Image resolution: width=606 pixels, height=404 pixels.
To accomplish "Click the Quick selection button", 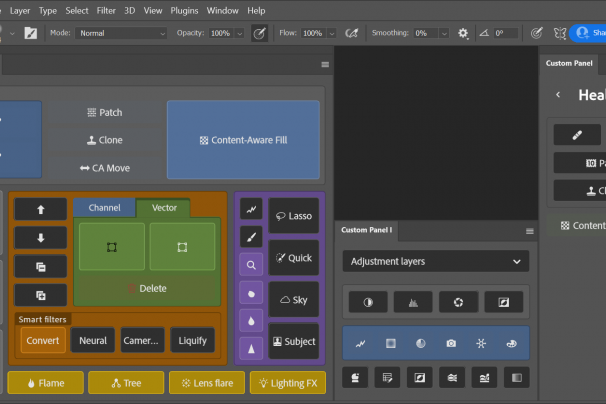I will point(294,258).
